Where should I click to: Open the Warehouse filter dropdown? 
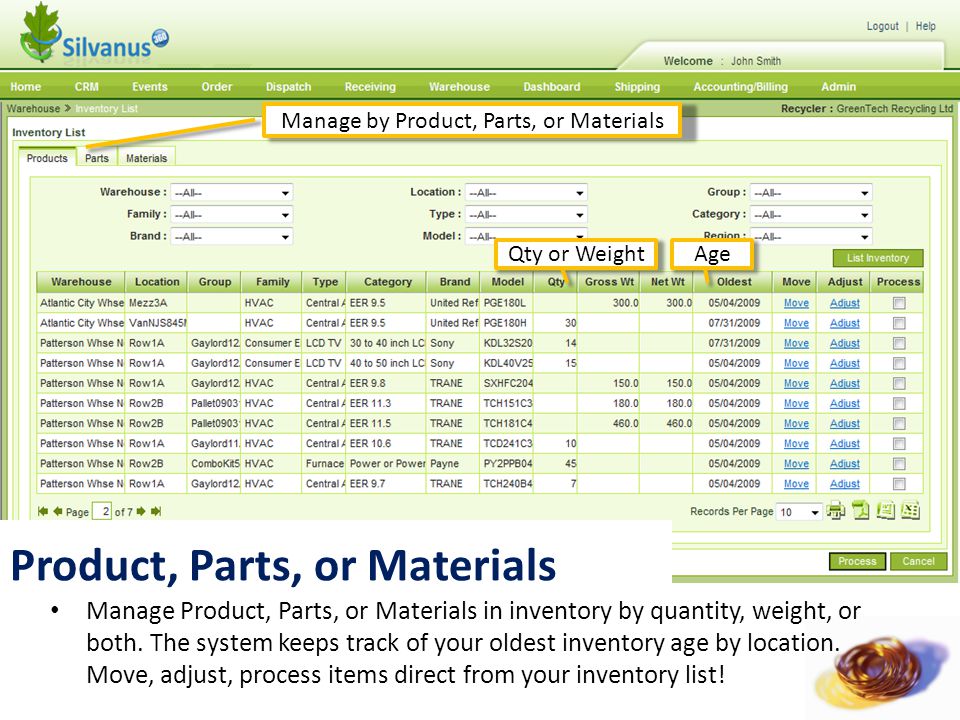pyautogui.click(x=231, y=193)
